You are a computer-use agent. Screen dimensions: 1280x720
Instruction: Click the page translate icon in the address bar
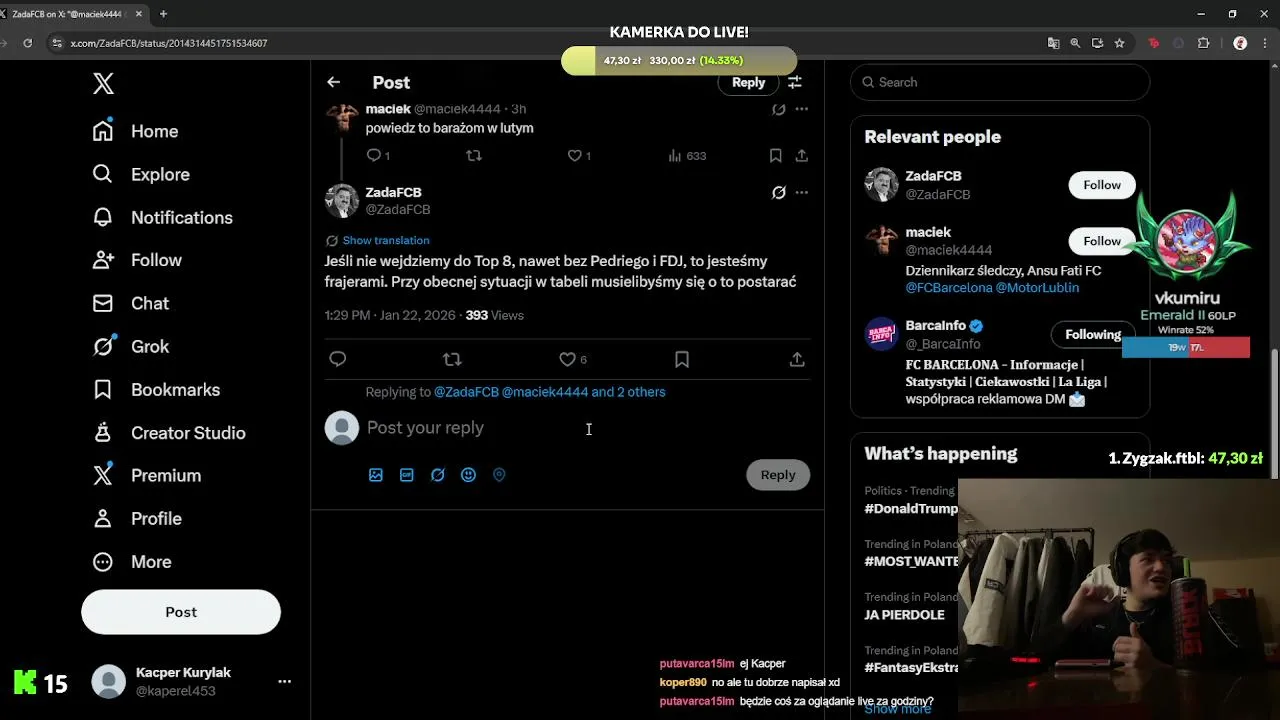[x=1053, y=43]
